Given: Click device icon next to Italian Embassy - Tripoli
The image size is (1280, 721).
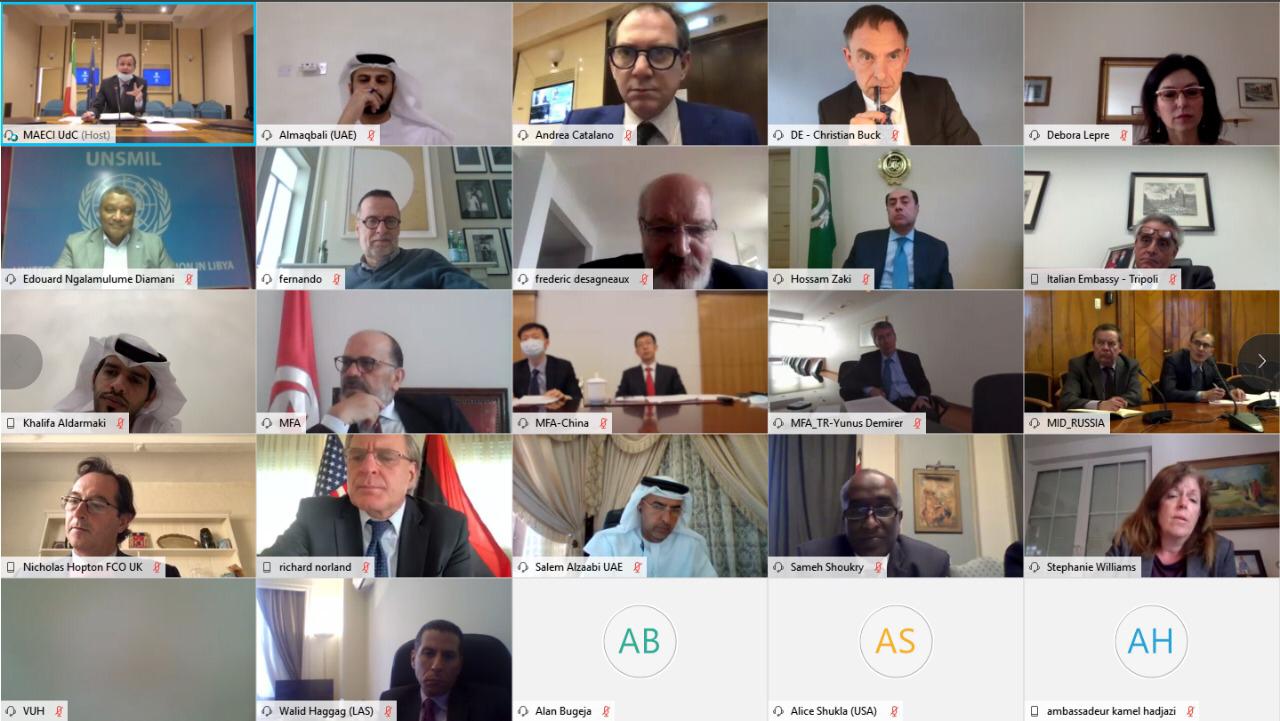Looking at the screenshot, I should 1035,279.
